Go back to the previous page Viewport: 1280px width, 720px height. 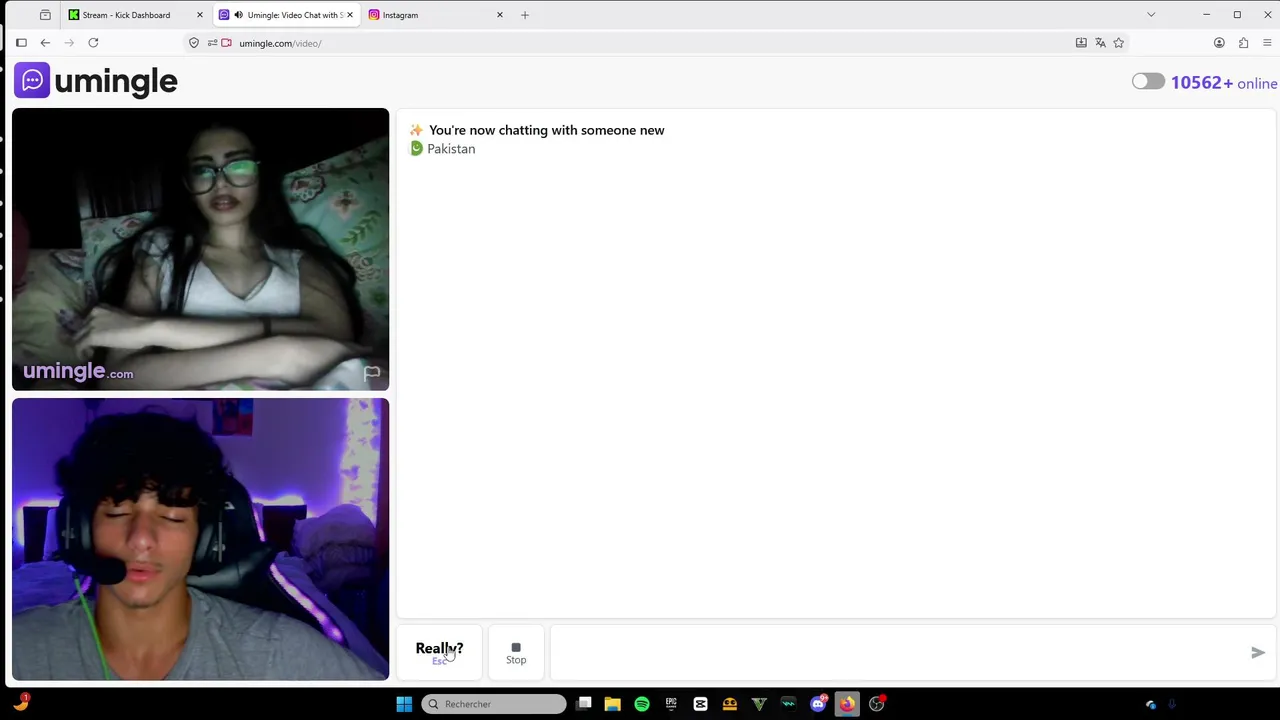[x=45, y=43]
